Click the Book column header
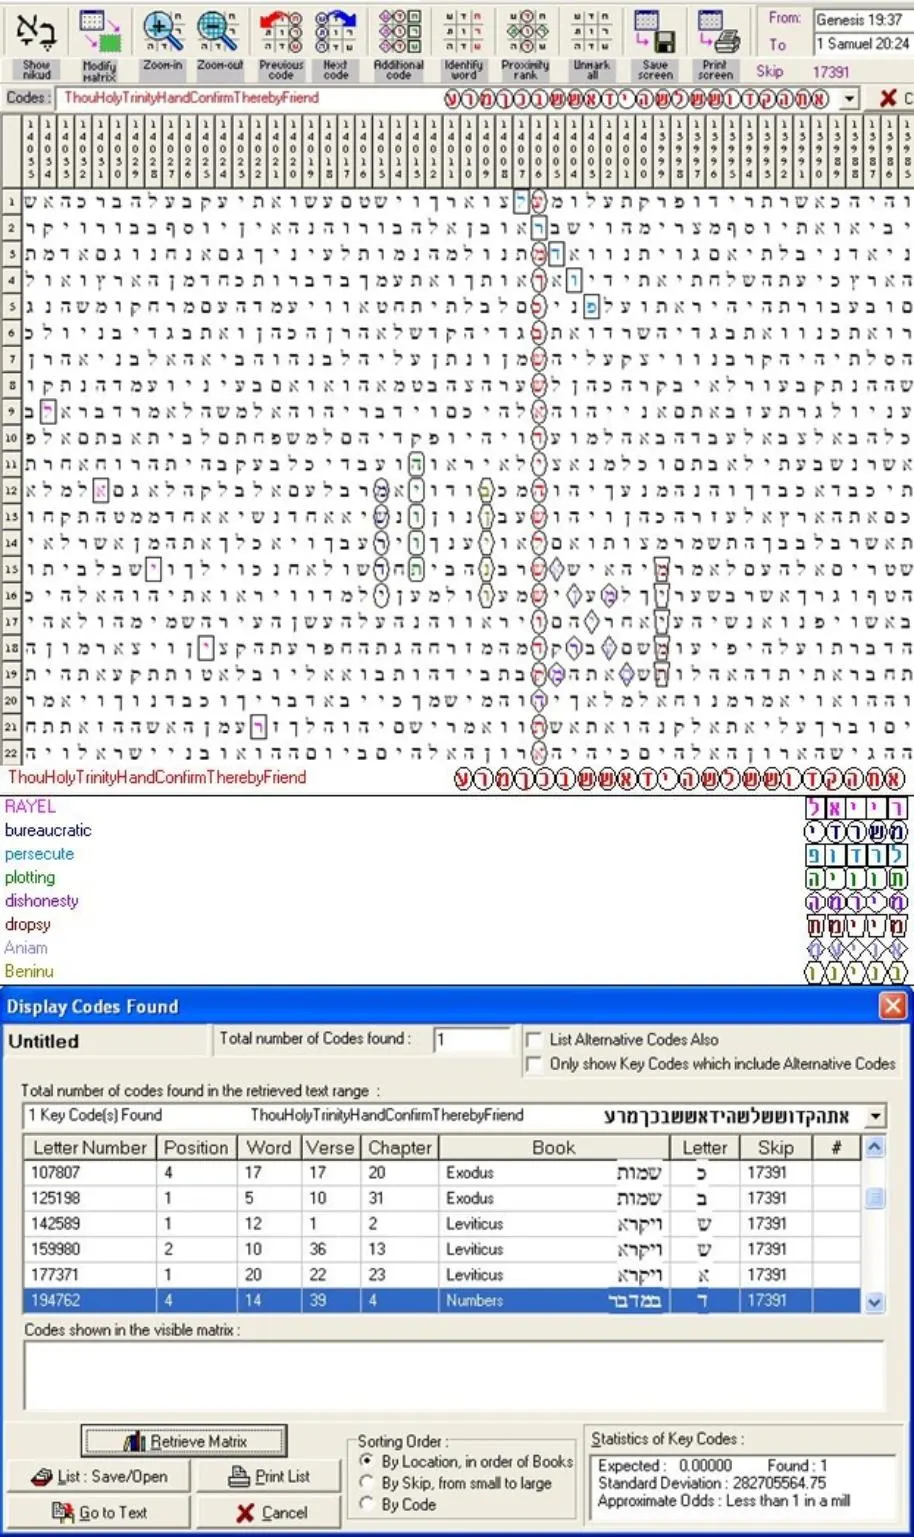 click(x=553, y=1147)
